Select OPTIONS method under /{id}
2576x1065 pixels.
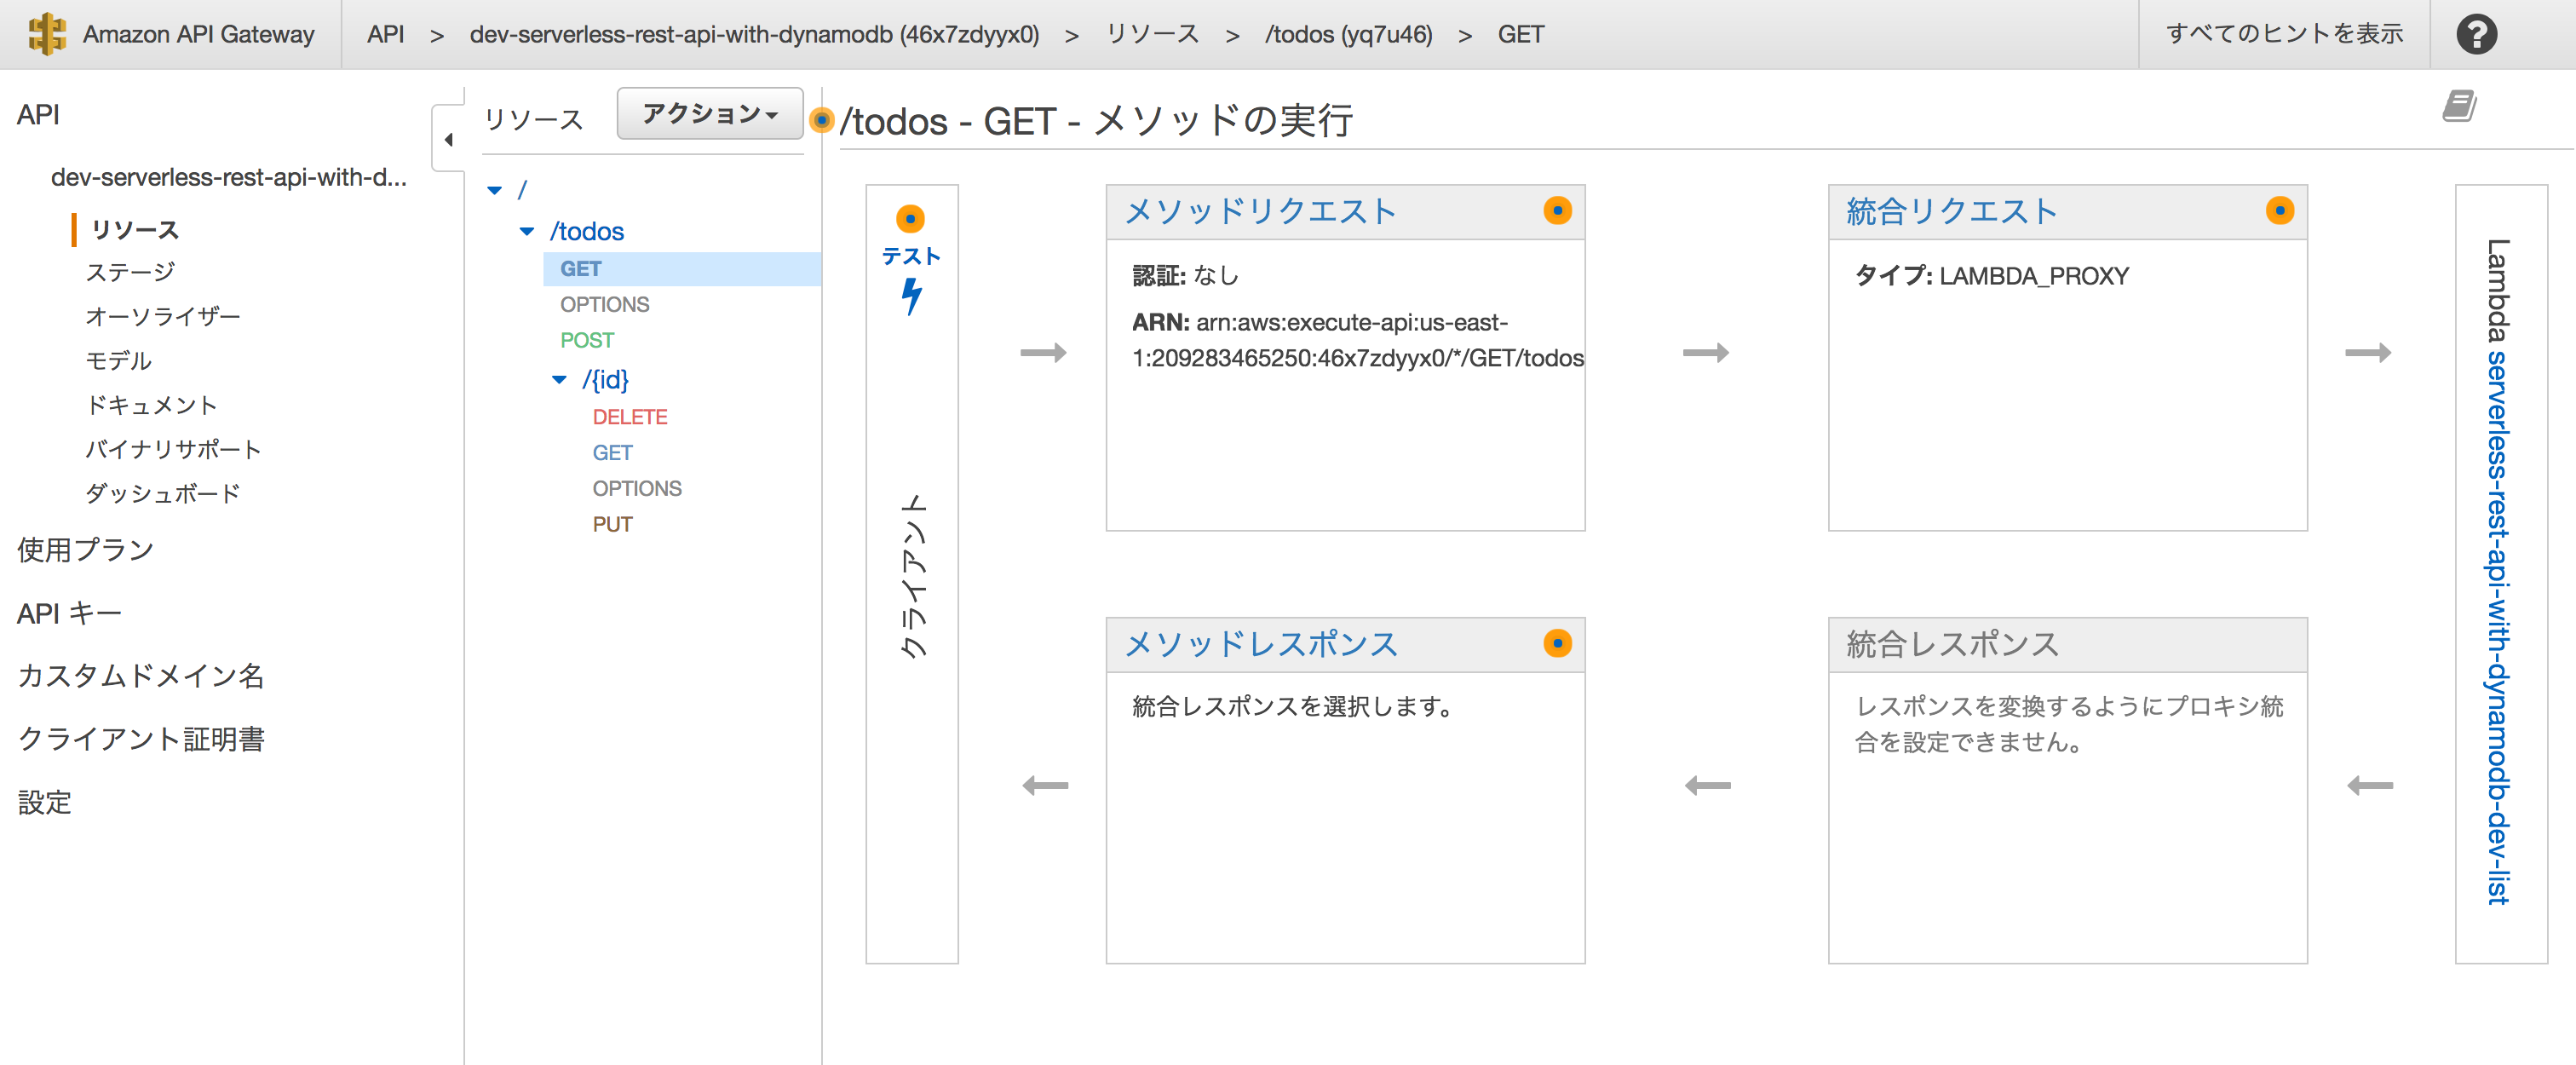click(x=636, y=488)
